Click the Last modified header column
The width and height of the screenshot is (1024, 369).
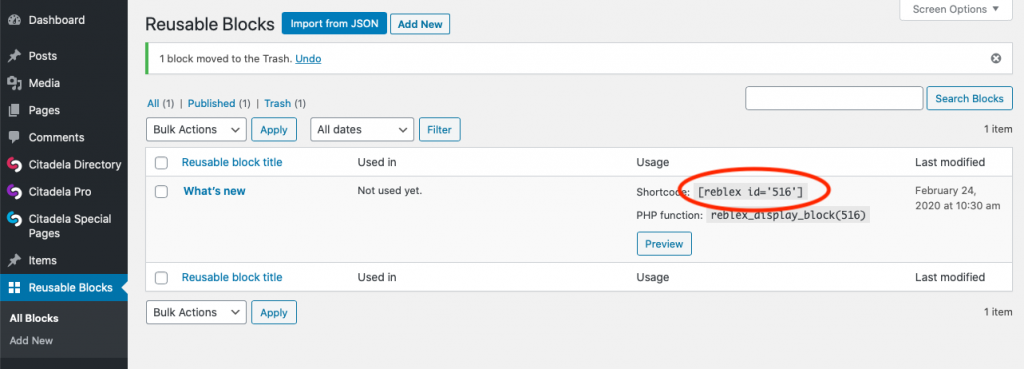[x=950, y=162]
